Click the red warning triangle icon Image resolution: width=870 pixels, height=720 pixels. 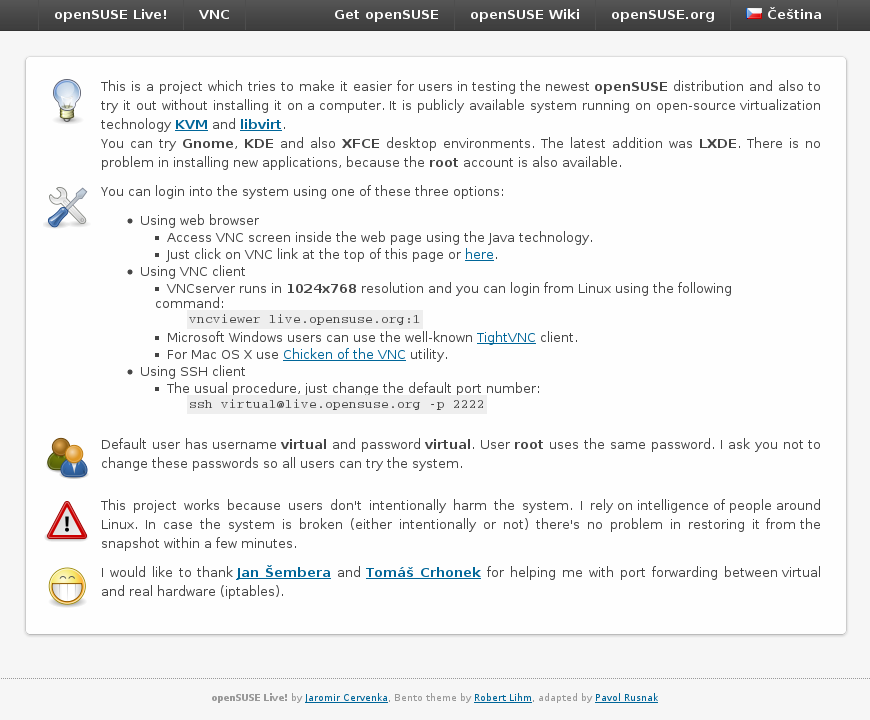(67, 520)
